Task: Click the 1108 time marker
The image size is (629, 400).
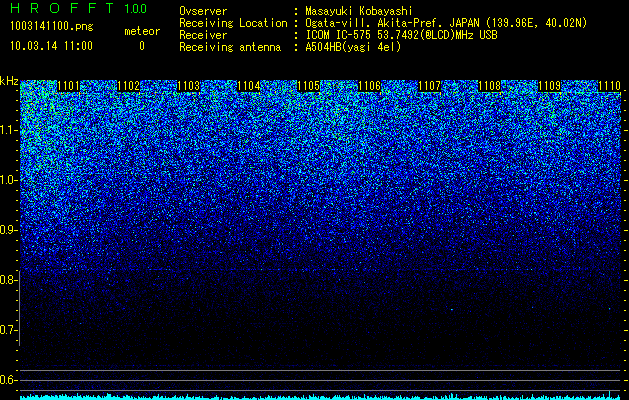Action: pyautogui.click(x=489, y=86)
